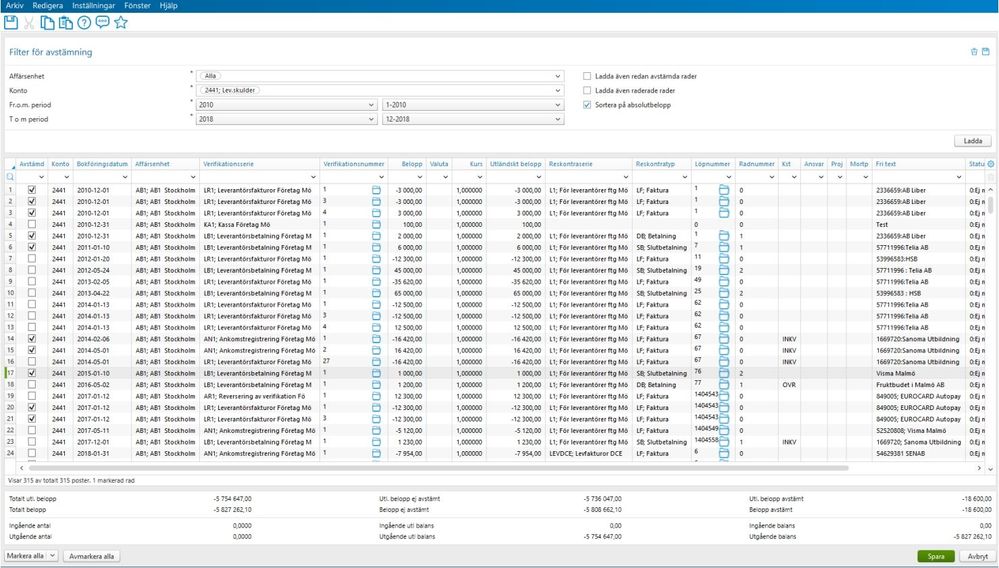Click the vertical scrollbar thumb of the grid
The image size is (999, 568).
coord(991,205)
